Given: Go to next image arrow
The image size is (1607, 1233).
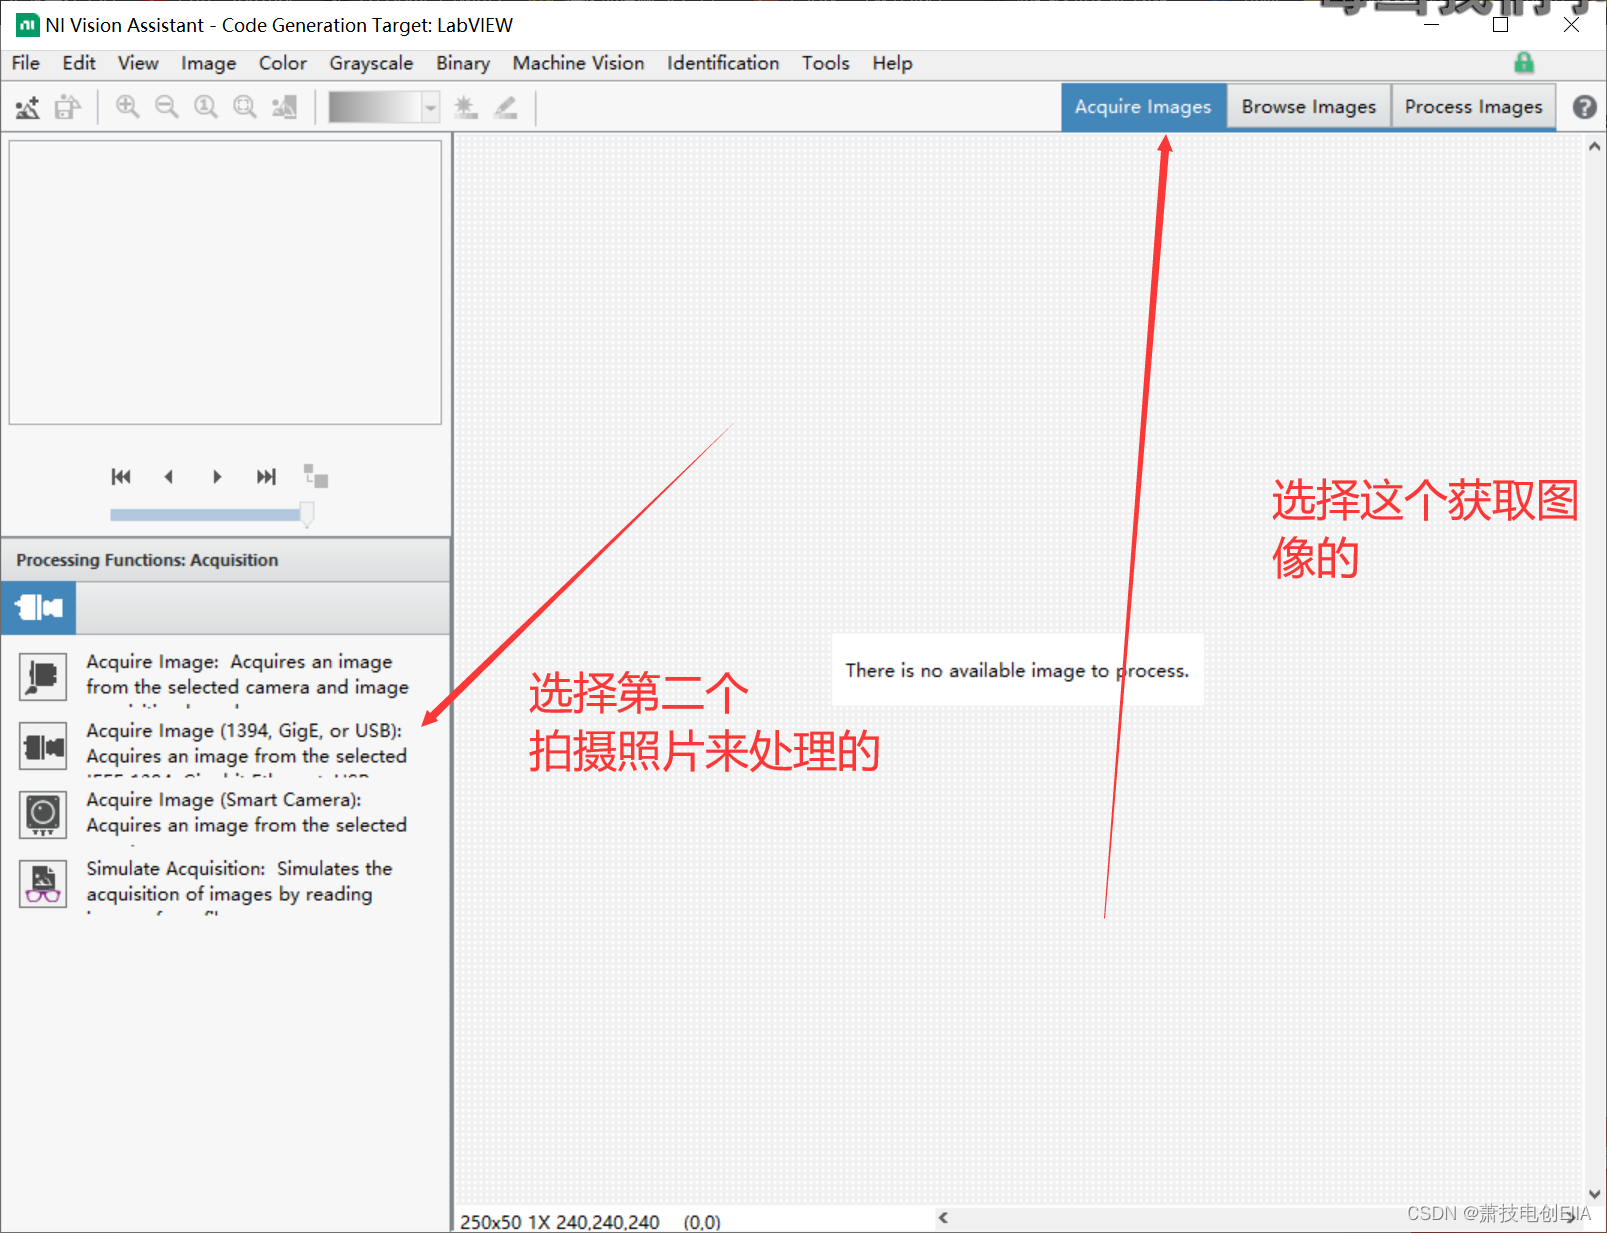Looking at the screenshot, I should (217, 477).
